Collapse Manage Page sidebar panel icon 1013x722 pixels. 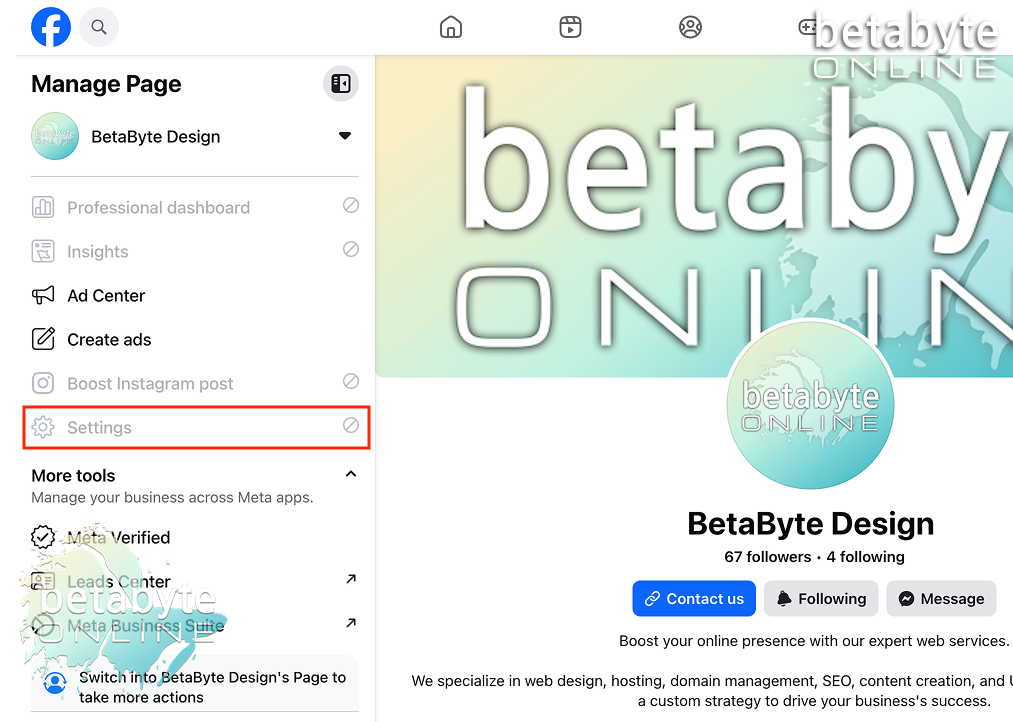point(341,83)
